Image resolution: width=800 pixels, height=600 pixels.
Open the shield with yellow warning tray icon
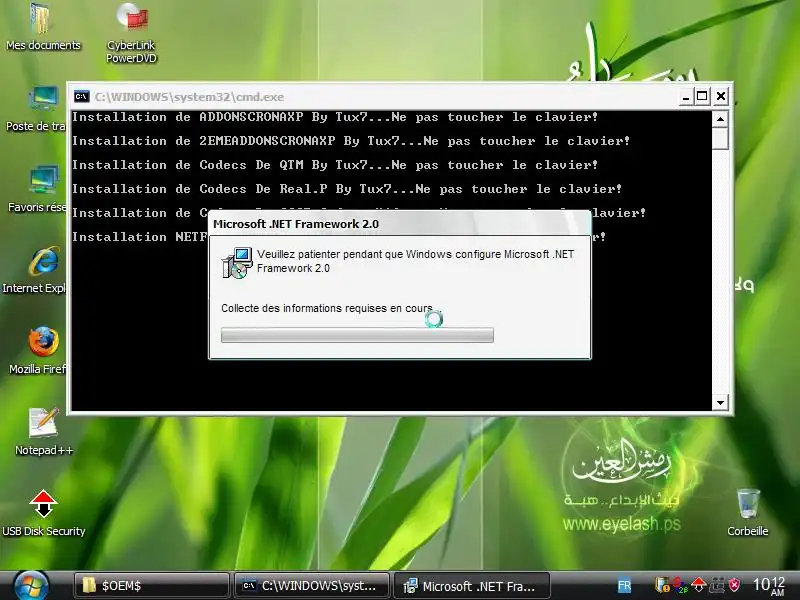[x=662, y=585]
